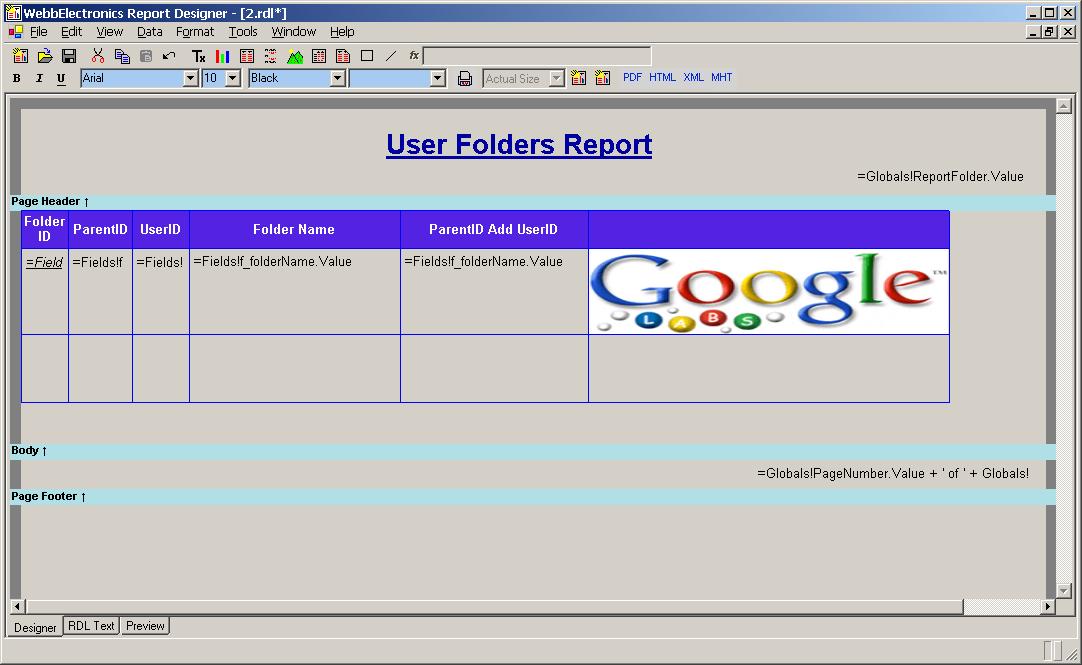Toggle bold formatting
The height and width of the screenshot is (665, 1082).
pos(17,79)
